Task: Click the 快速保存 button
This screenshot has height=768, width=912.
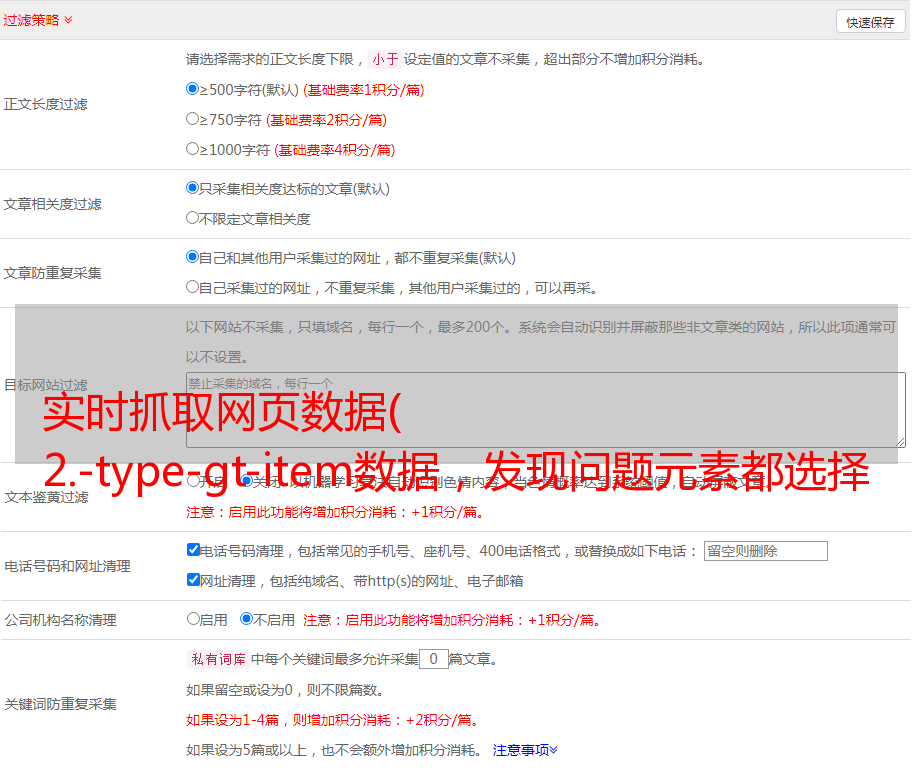Action: [871, 22]
